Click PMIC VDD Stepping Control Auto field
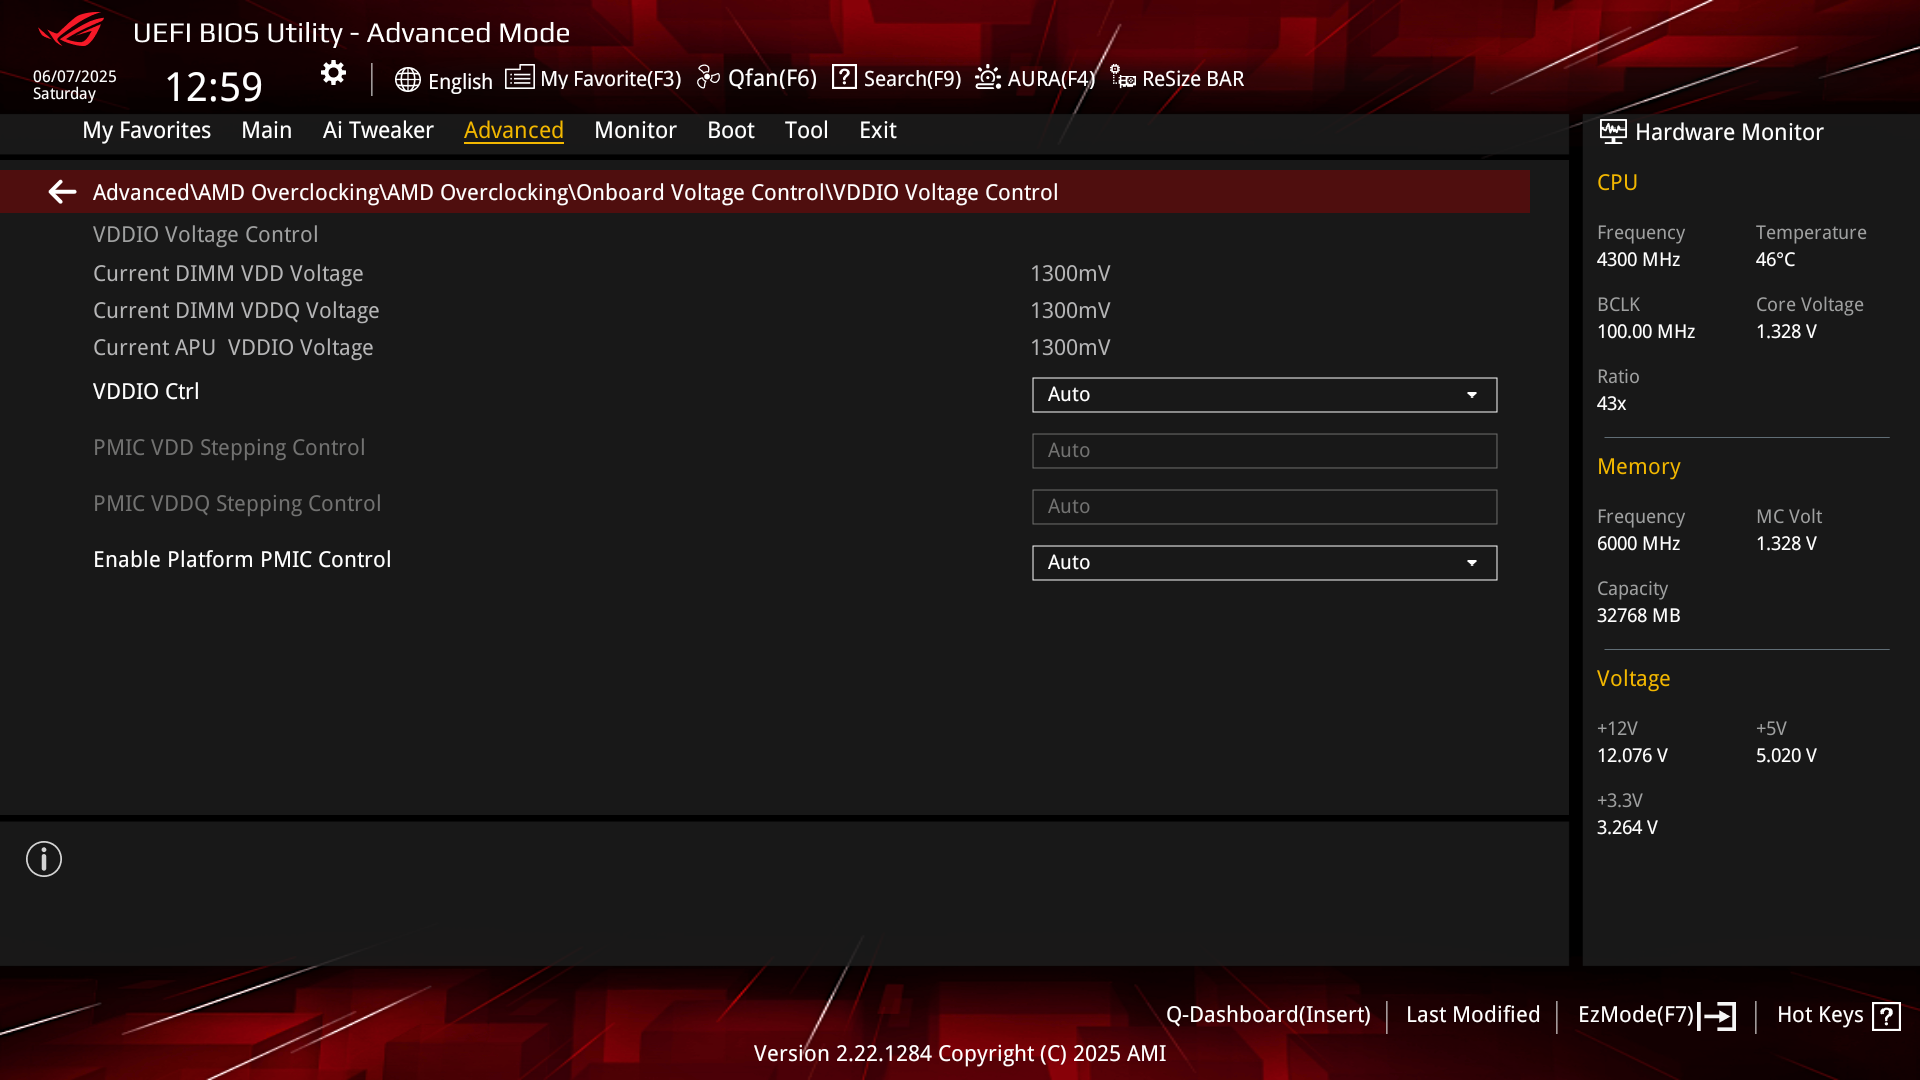Viewport: 1920px width, 1080px height. (x=1264, y=451)
